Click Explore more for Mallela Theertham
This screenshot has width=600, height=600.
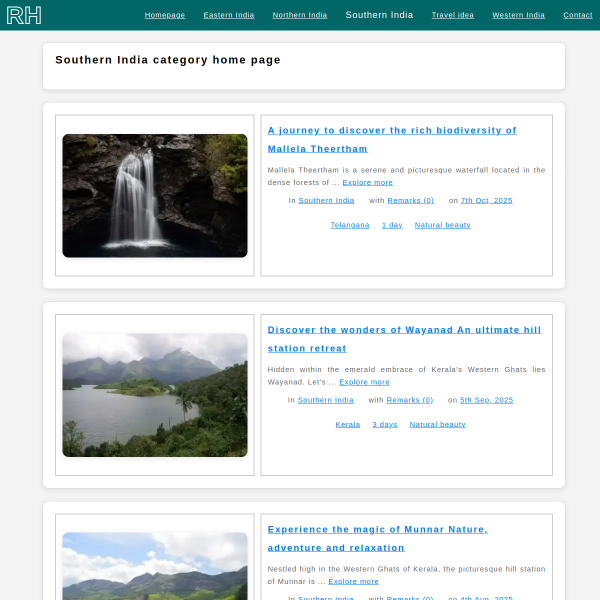click(367, 182)
